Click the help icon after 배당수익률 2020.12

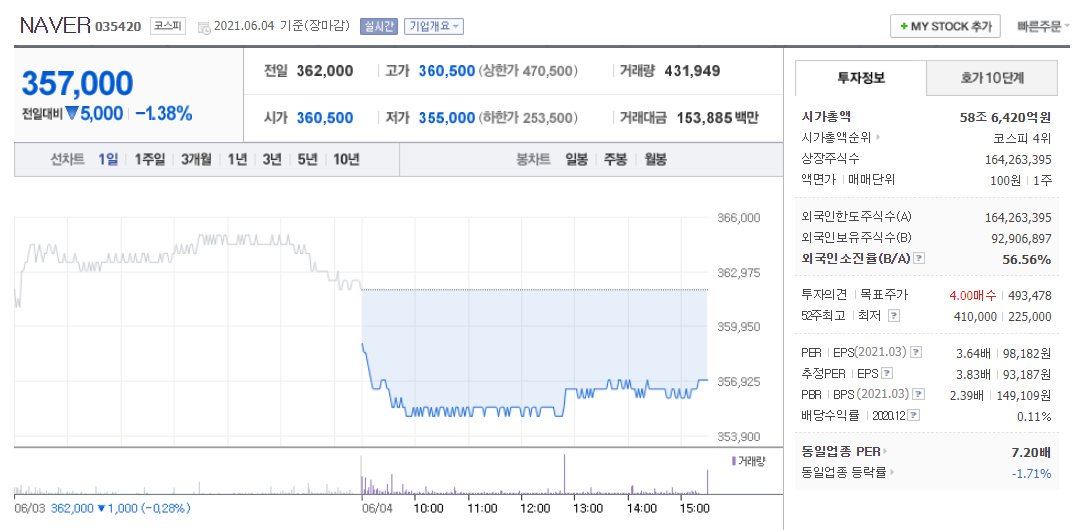point(914,415)
